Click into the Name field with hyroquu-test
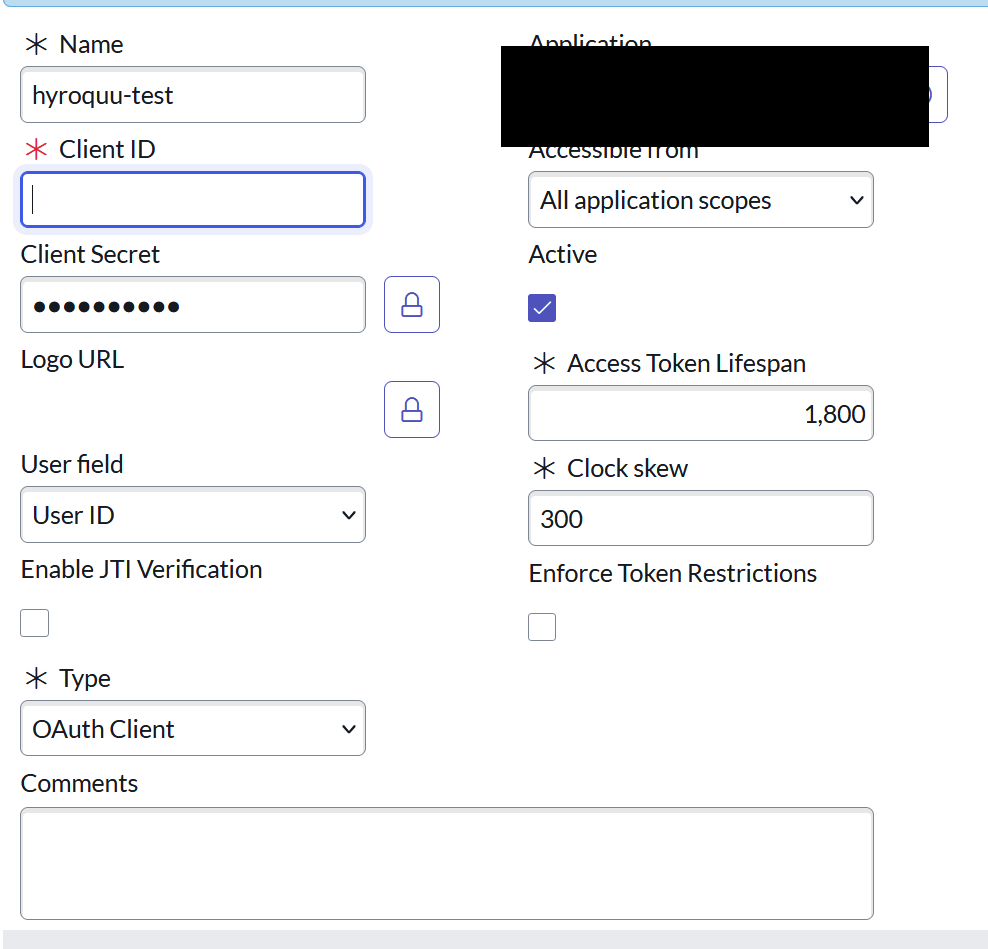Image resolution: width=988 pixels, height=949 pixels. [x=192, y=96]
